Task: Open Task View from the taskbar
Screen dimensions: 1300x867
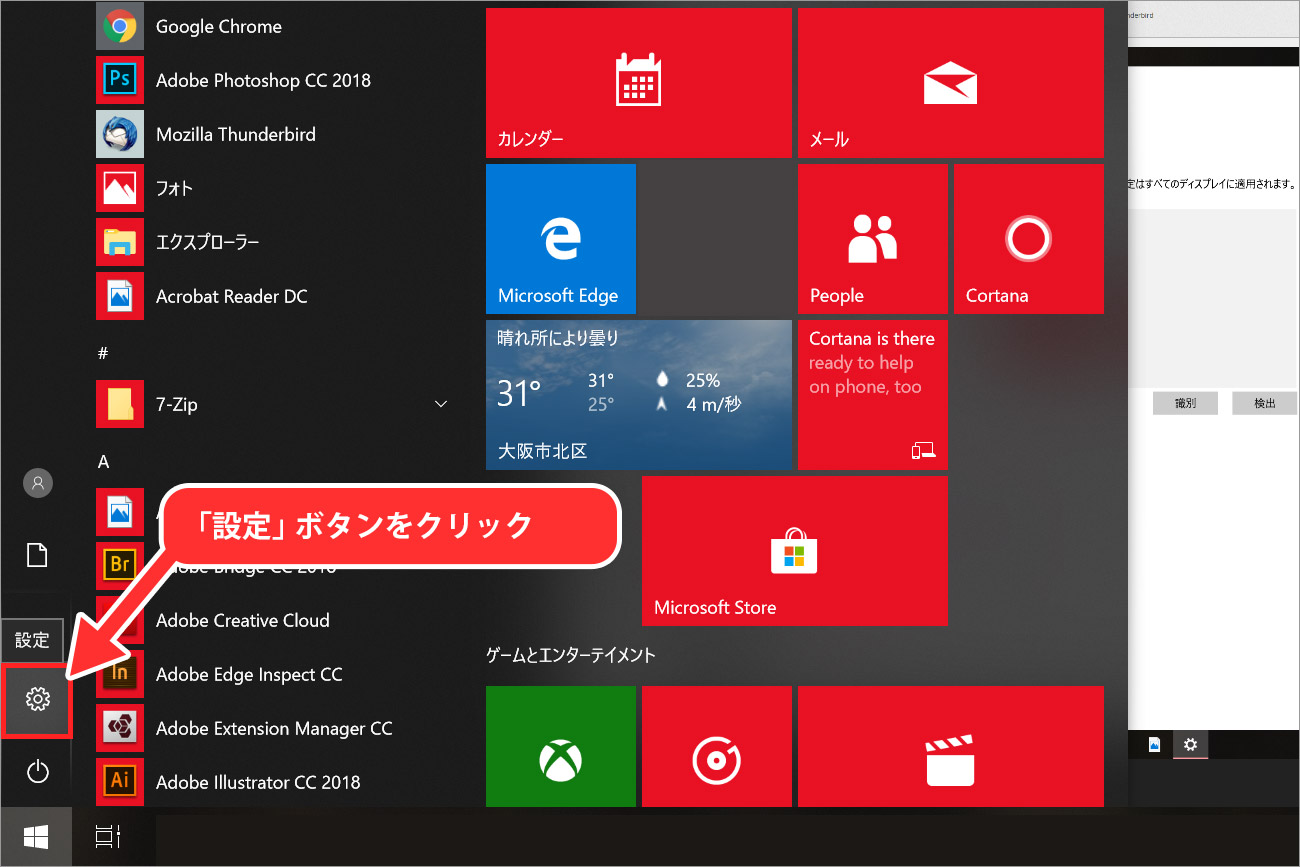Action: tap(107, 836)
